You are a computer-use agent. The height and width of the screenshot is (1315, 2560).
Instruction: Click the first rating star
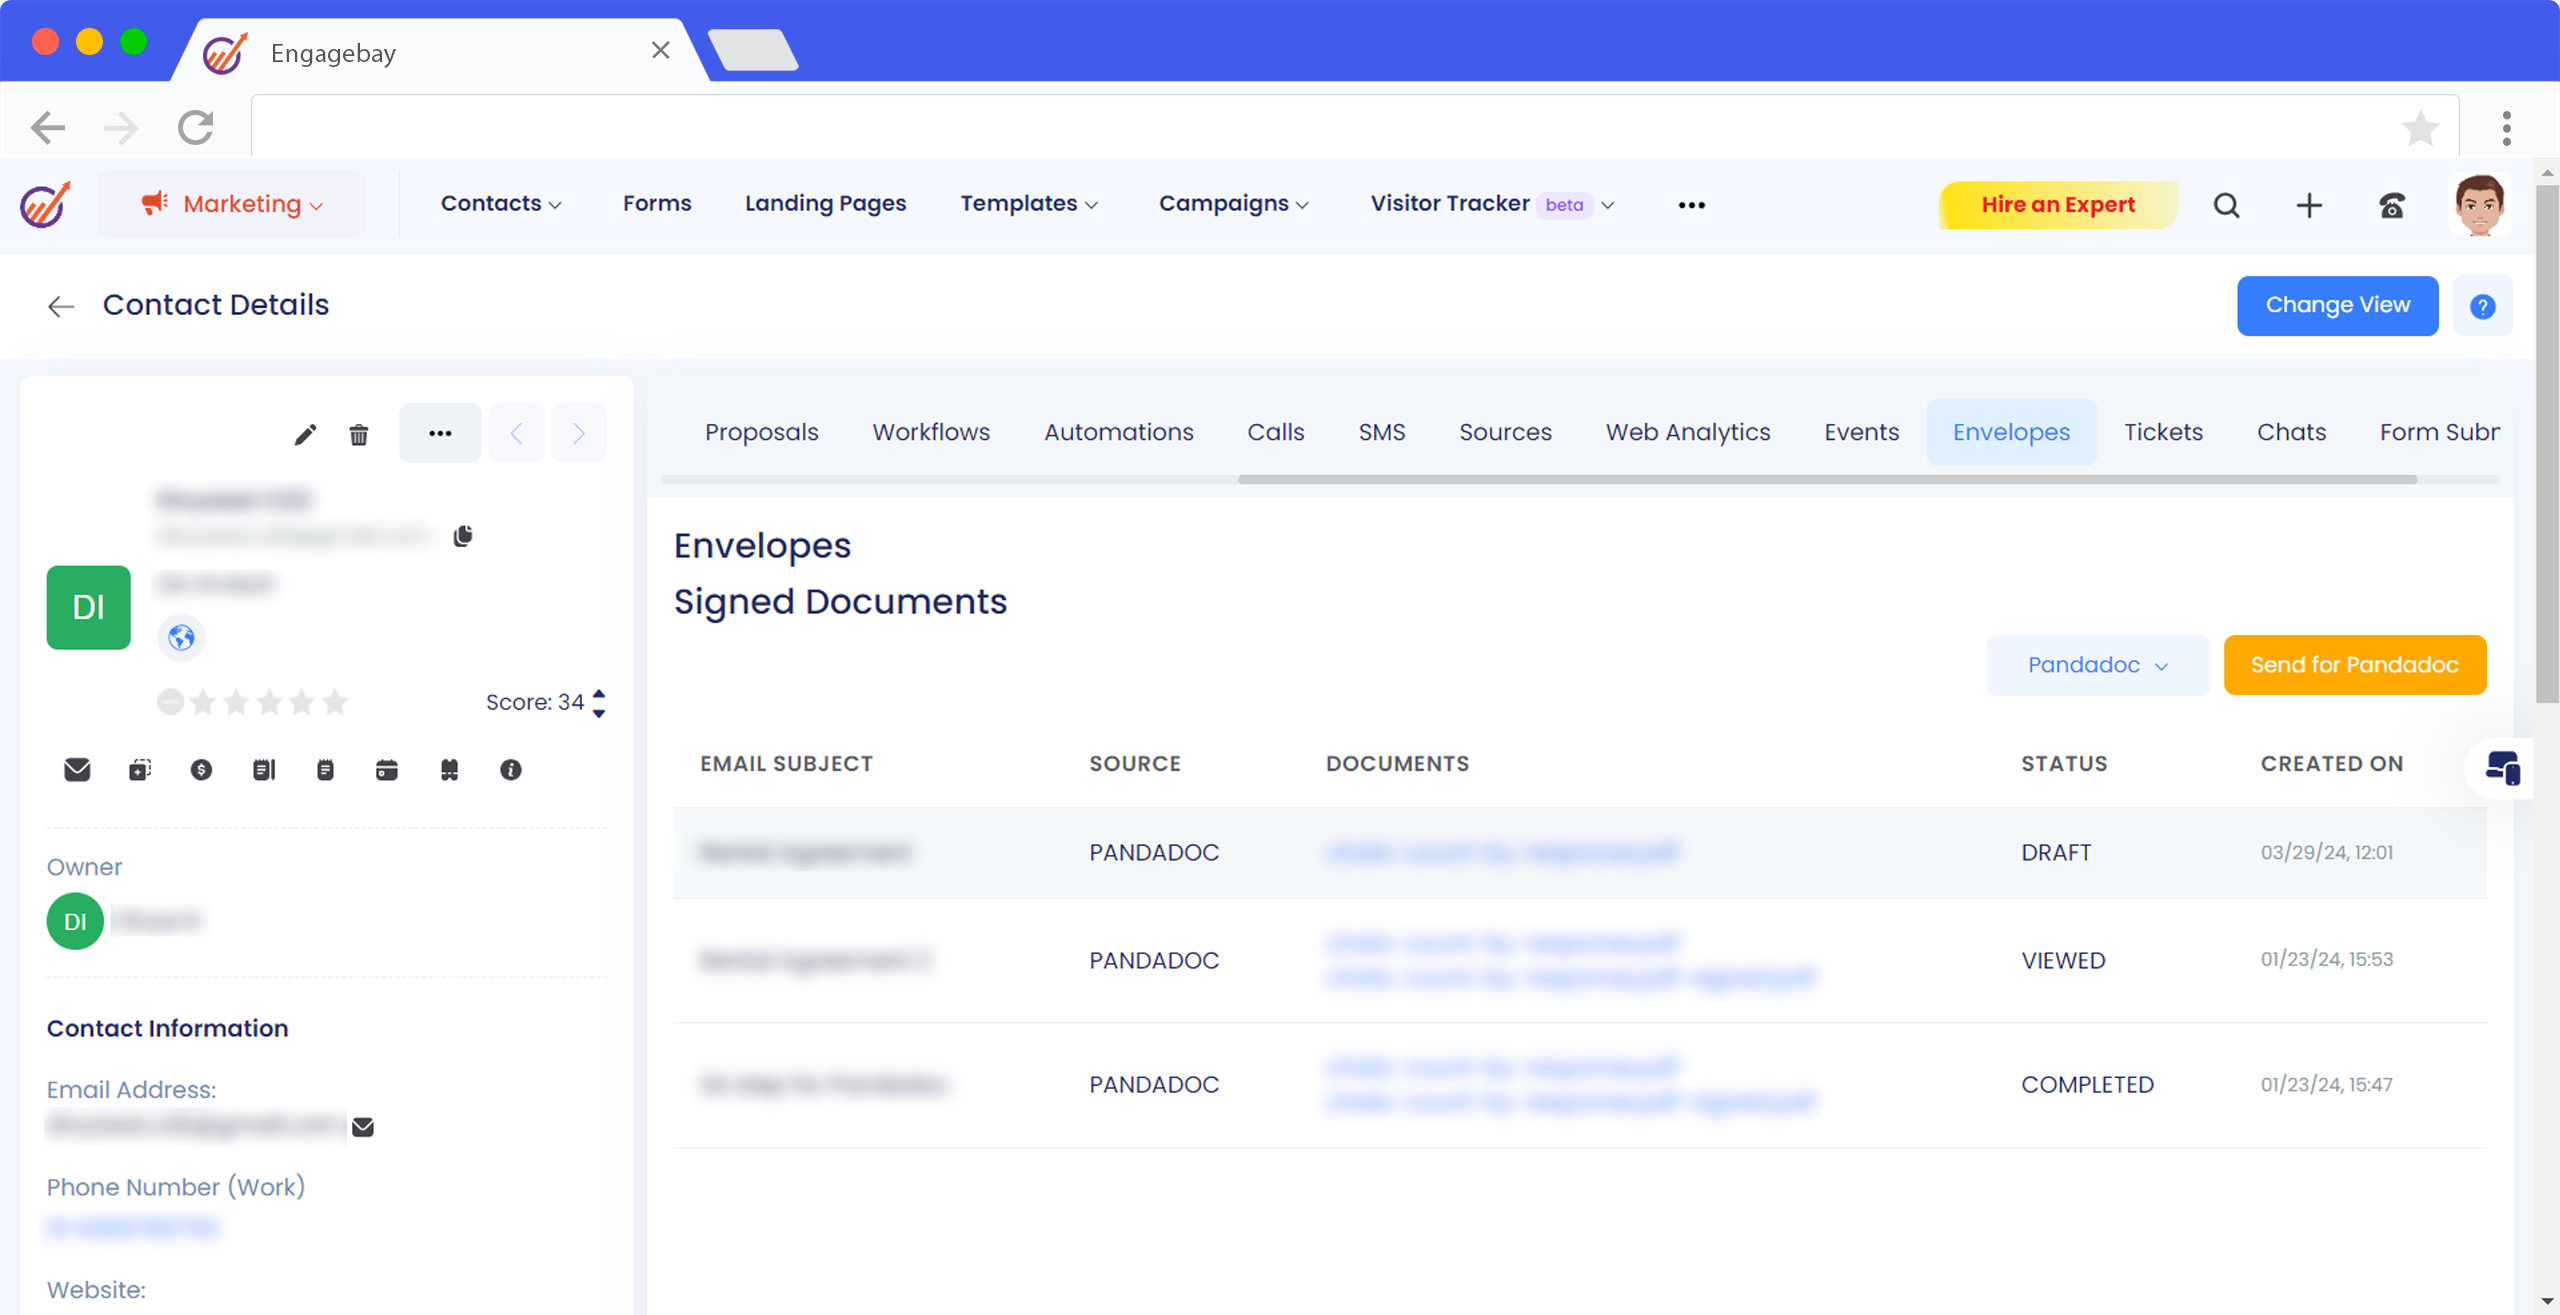pos(203,702)
